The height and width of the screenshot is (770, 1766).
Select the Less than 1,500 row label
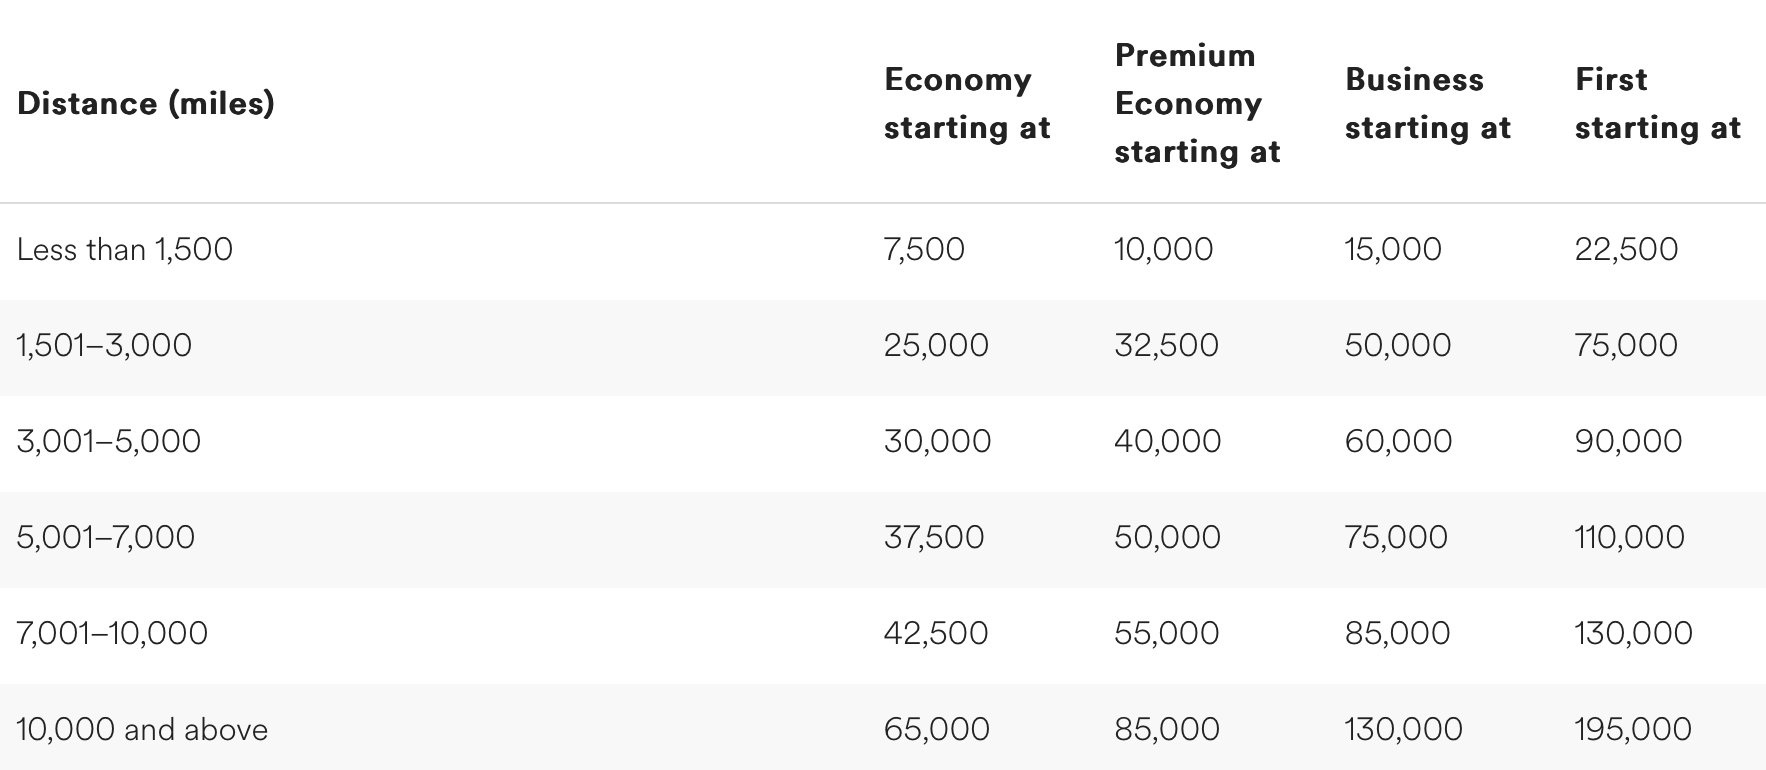click(x=125, y=249)
